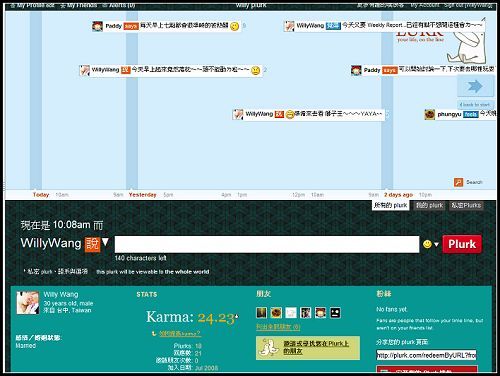Click WillyWang's avatar on the sad-face plurk
The image size is (500, 376).
pos(85,70)
